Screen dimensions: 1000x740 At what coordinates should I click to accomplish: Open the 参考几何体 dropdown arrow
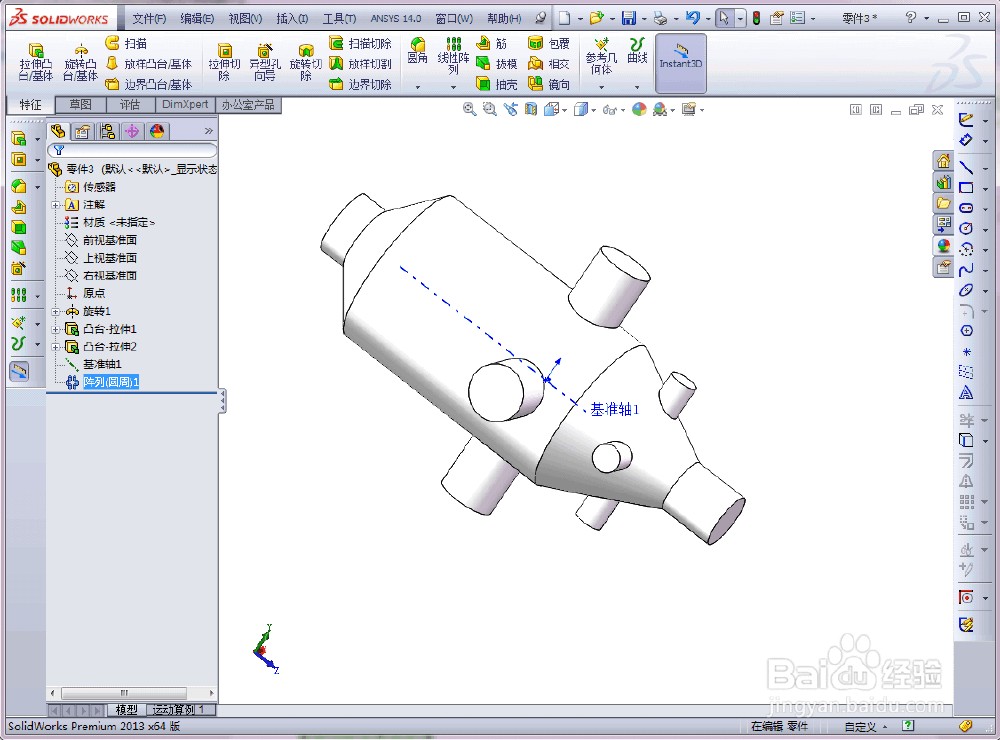click(601, 87)
